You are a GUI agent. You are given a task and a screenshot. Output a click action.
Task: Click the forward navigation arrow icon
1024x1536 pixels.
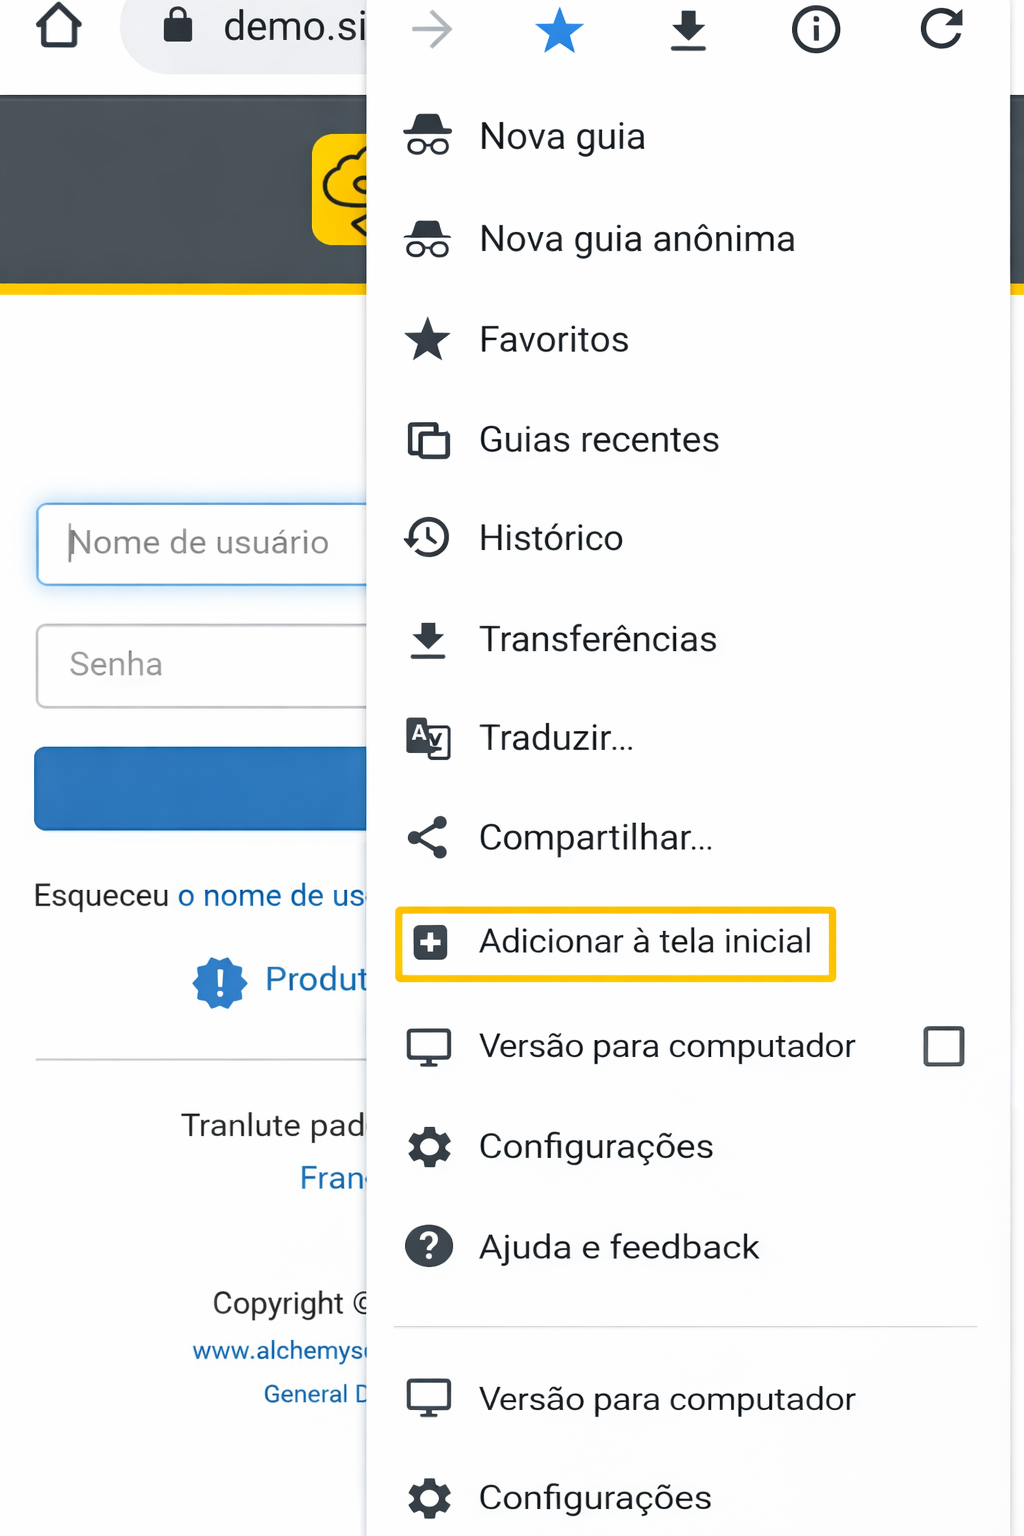coord(432,30)
